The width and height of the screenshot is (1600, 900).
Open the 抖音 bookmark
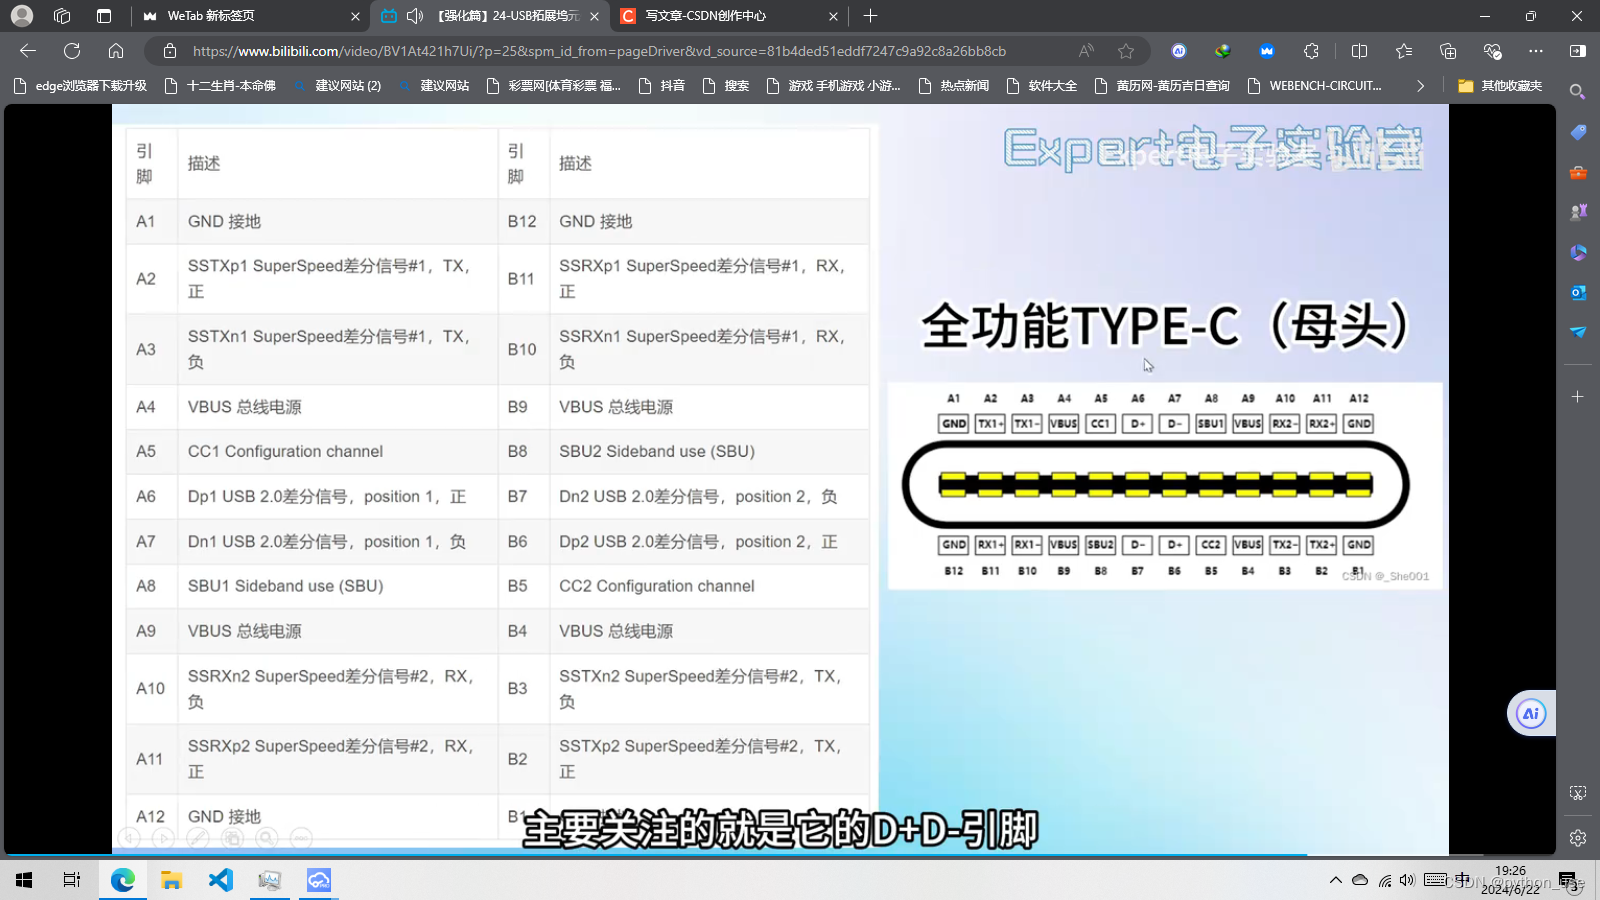662,86
